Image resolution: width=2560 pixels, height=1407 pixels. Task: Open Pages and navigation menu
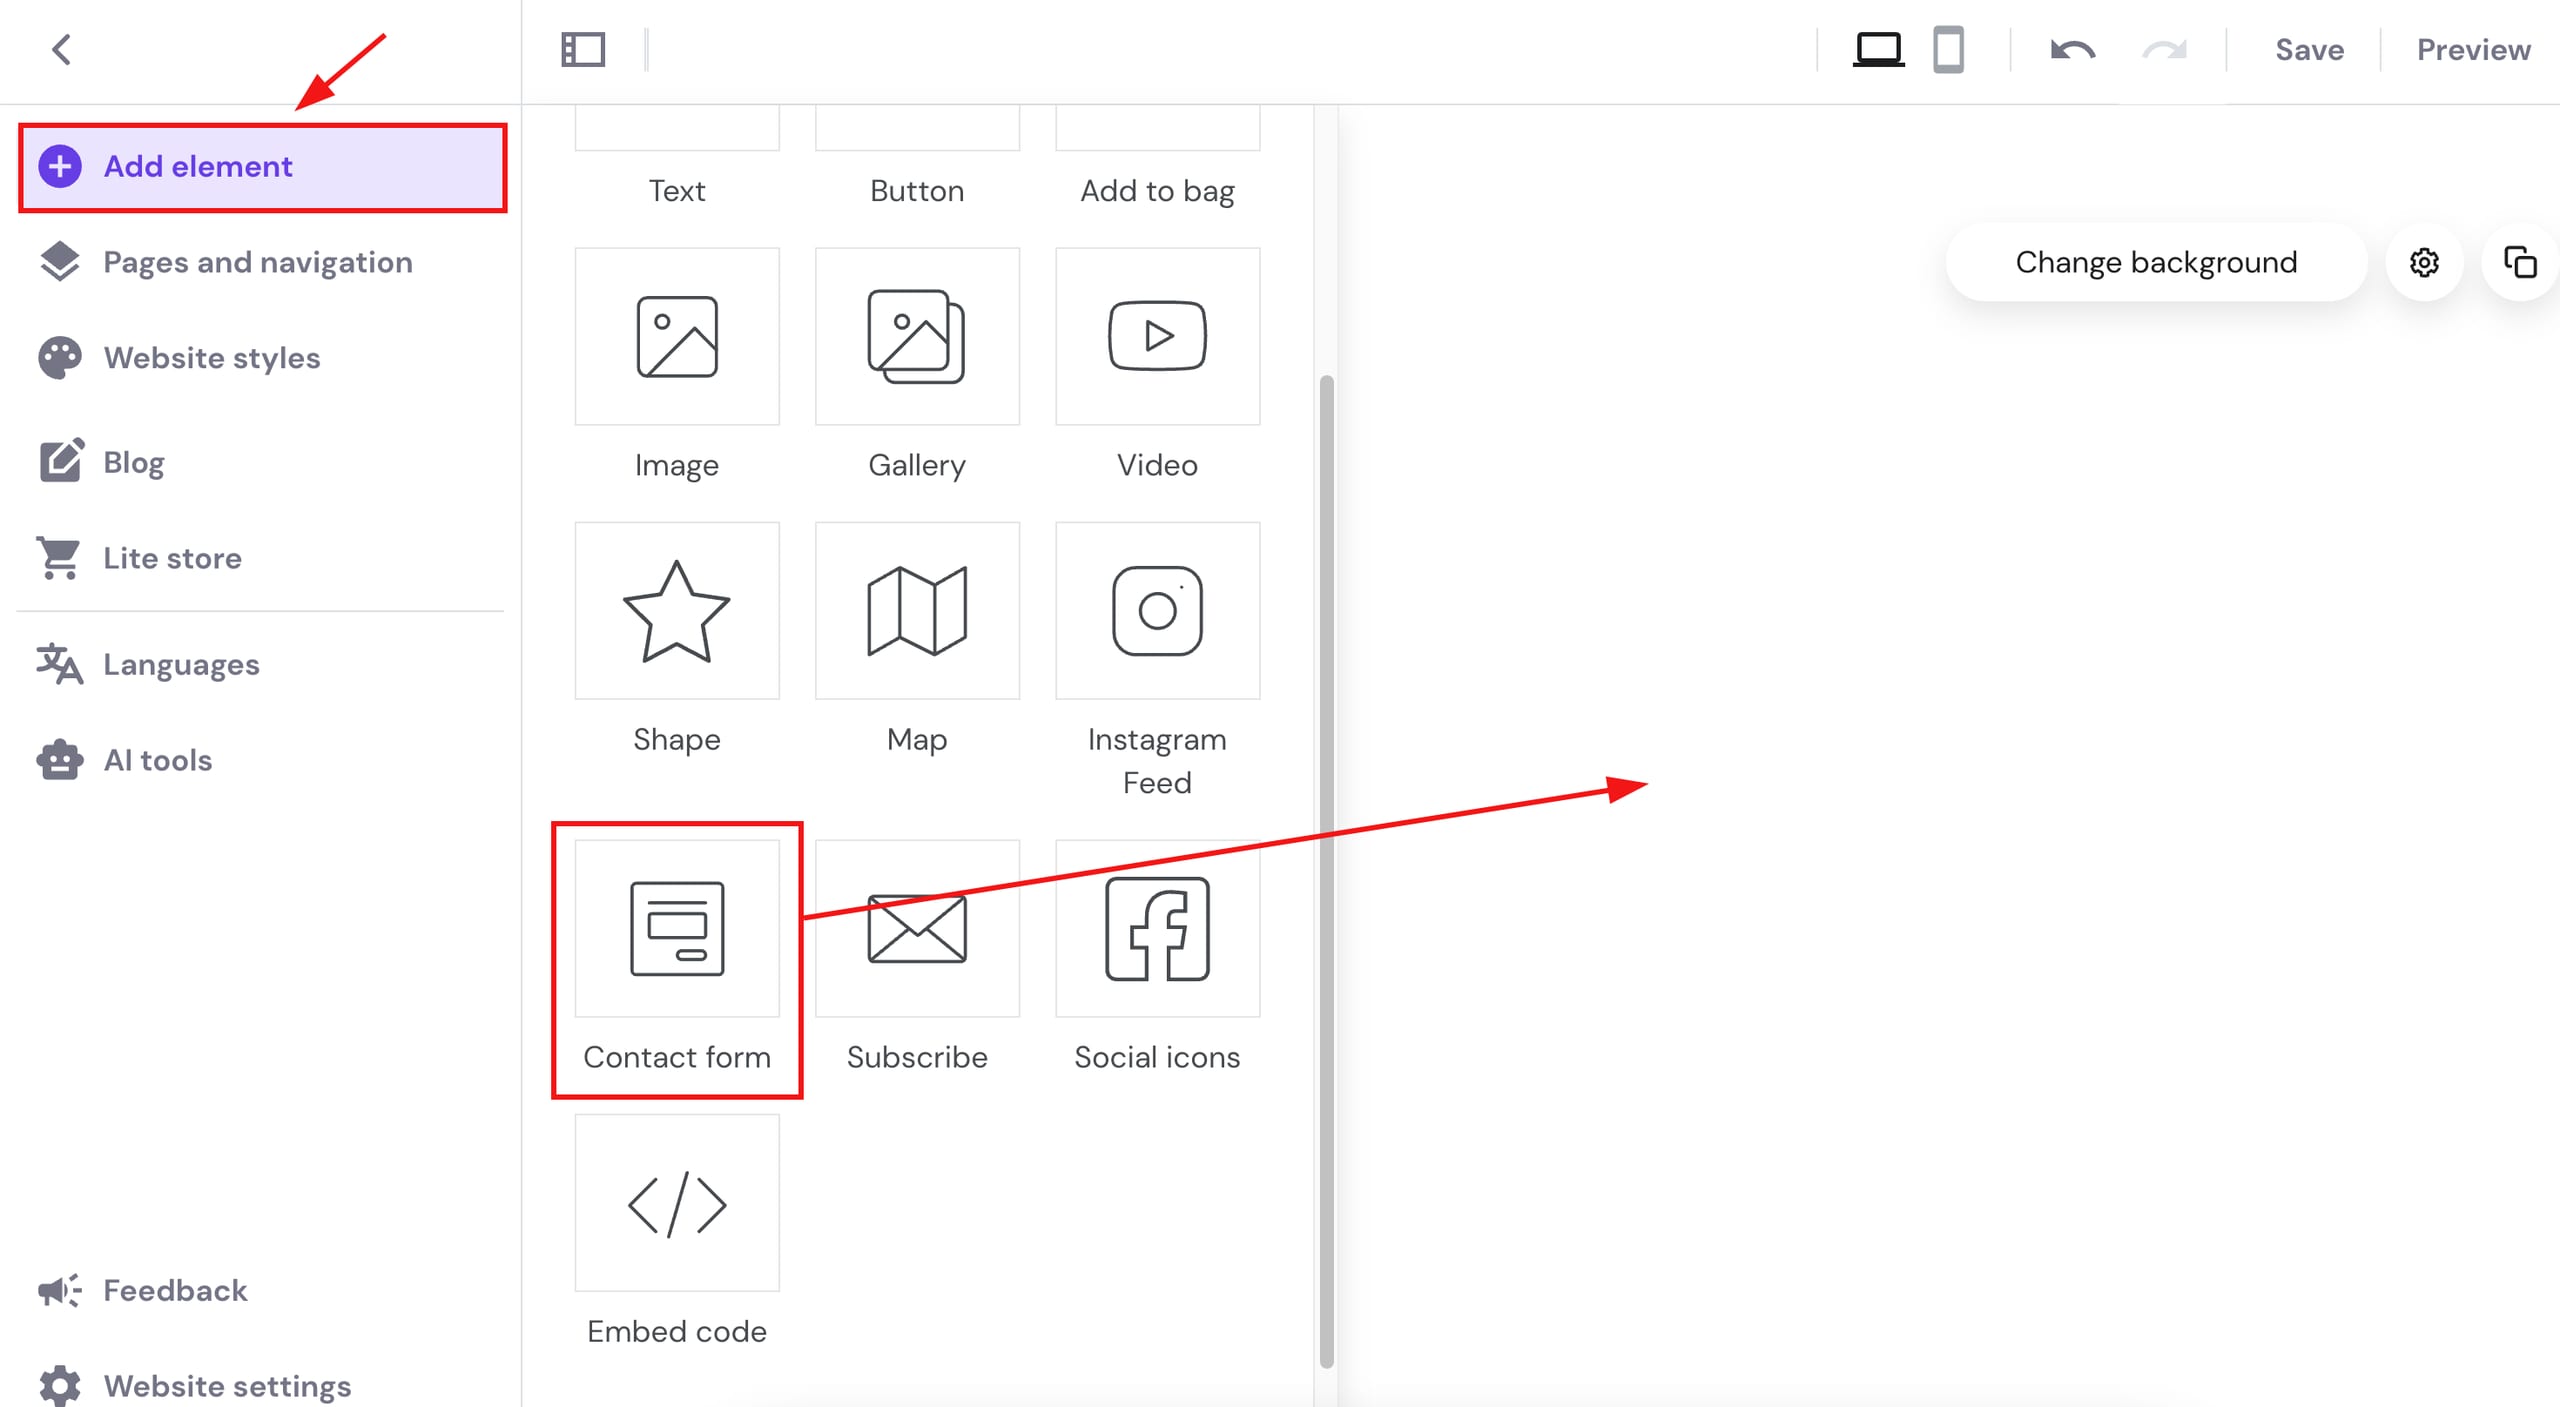click(x=258, y=262)
